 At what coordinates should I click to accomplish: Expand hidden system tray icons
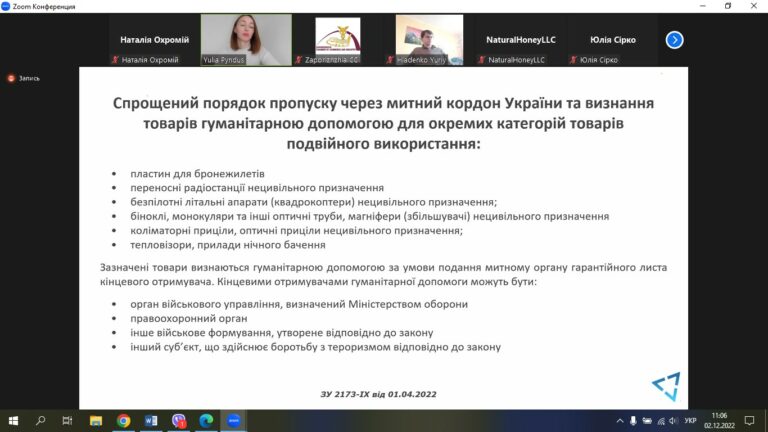620,421
